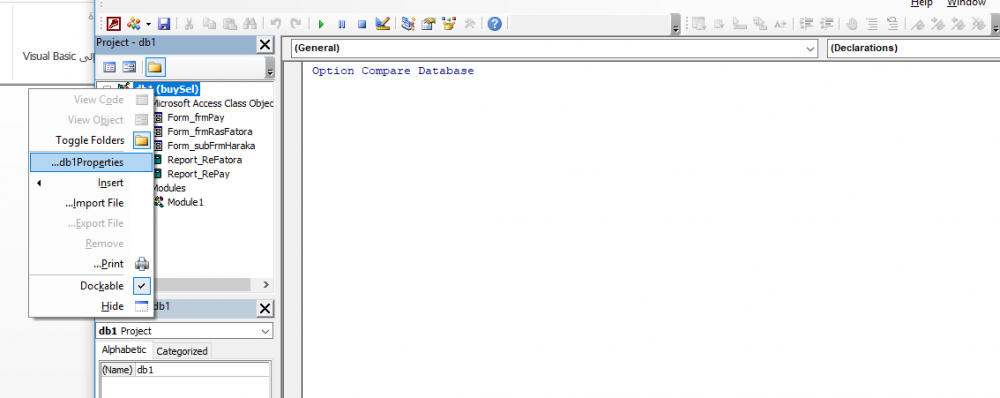Toggle Bookmark flag icon
The image size is (1000, 398).
tap(918, 24)
